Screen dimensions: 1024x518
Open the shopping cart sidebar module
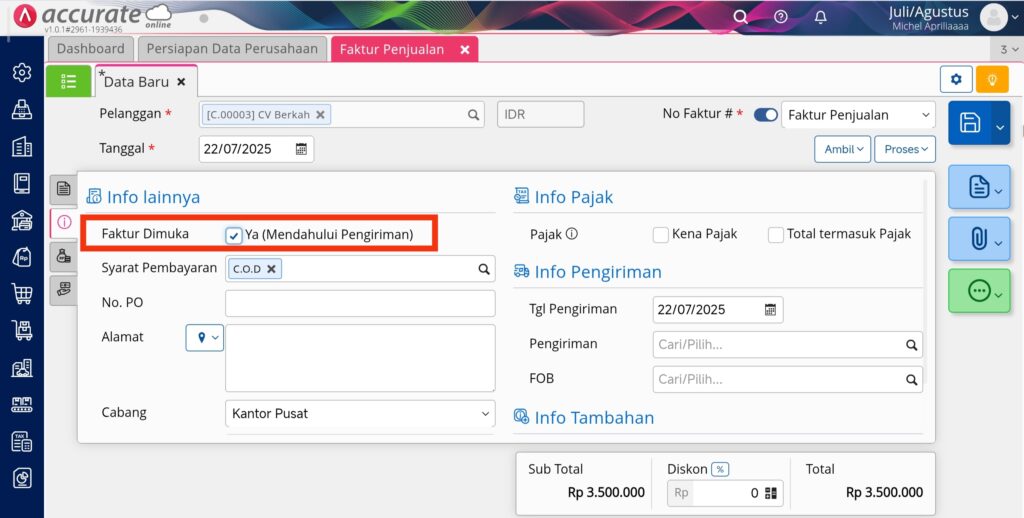click(x=22, y=294)
